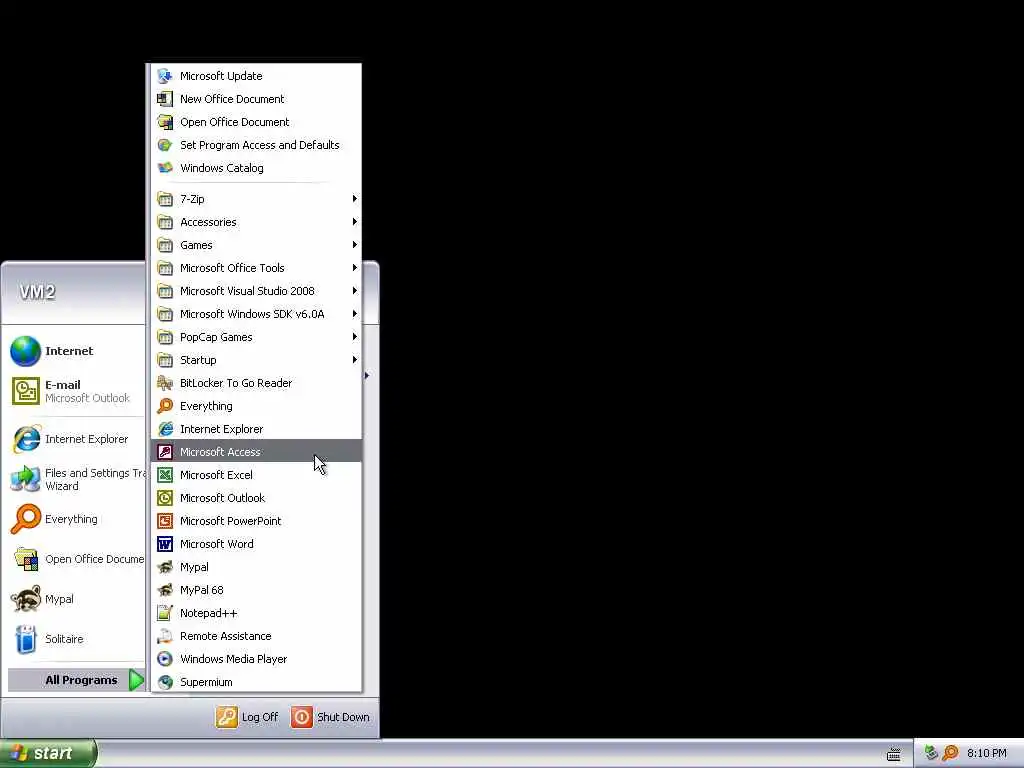Open Open Office Document in left column

tap(76, 559)
